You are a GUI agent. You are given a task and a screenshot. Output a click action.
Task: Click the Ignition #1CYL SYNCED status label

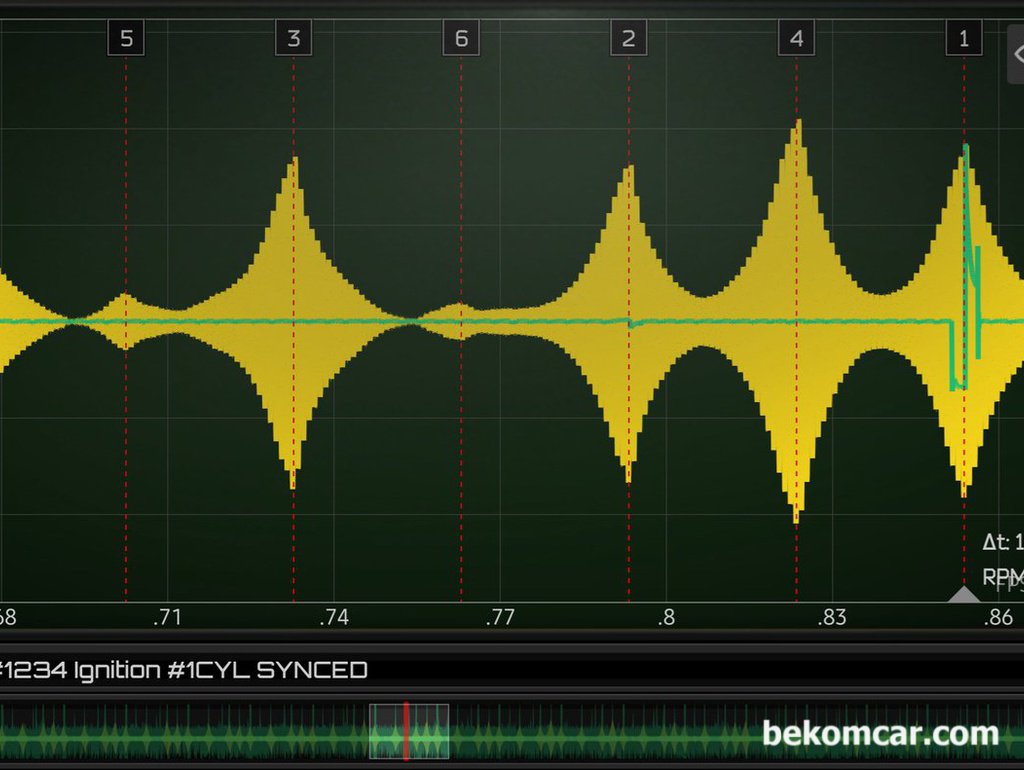click(183, 670)
